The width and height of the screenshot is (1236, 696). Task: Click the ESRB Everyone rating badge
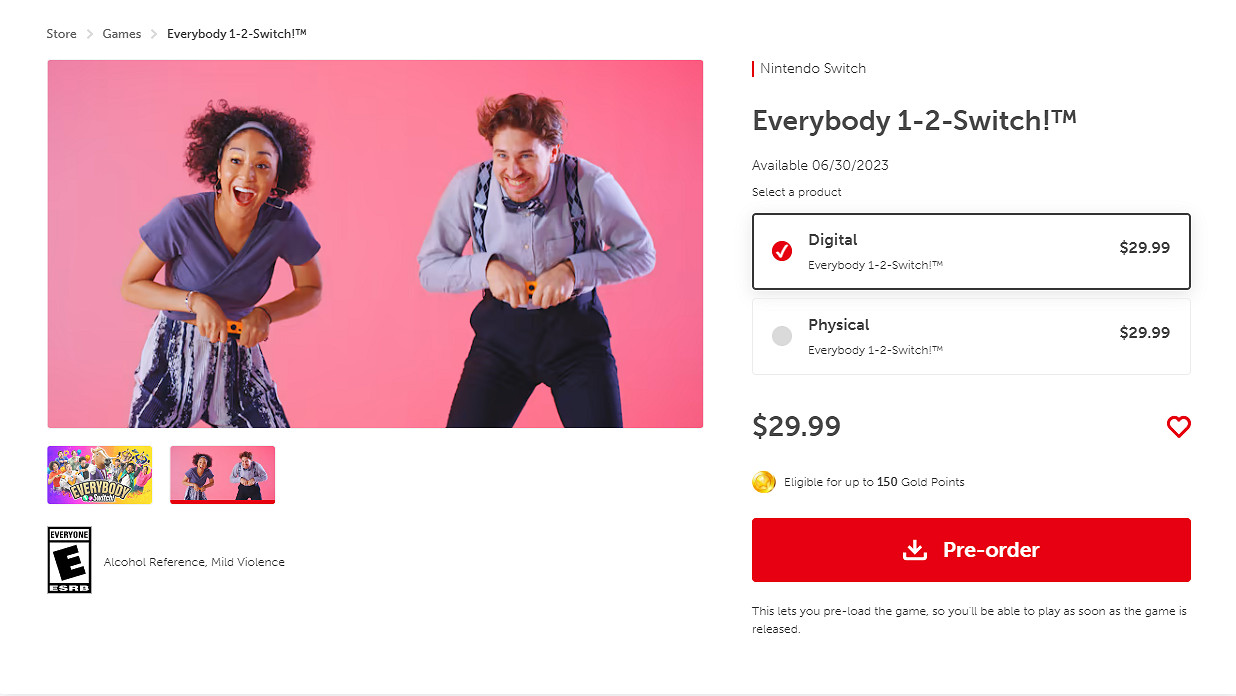click(69, 560)
